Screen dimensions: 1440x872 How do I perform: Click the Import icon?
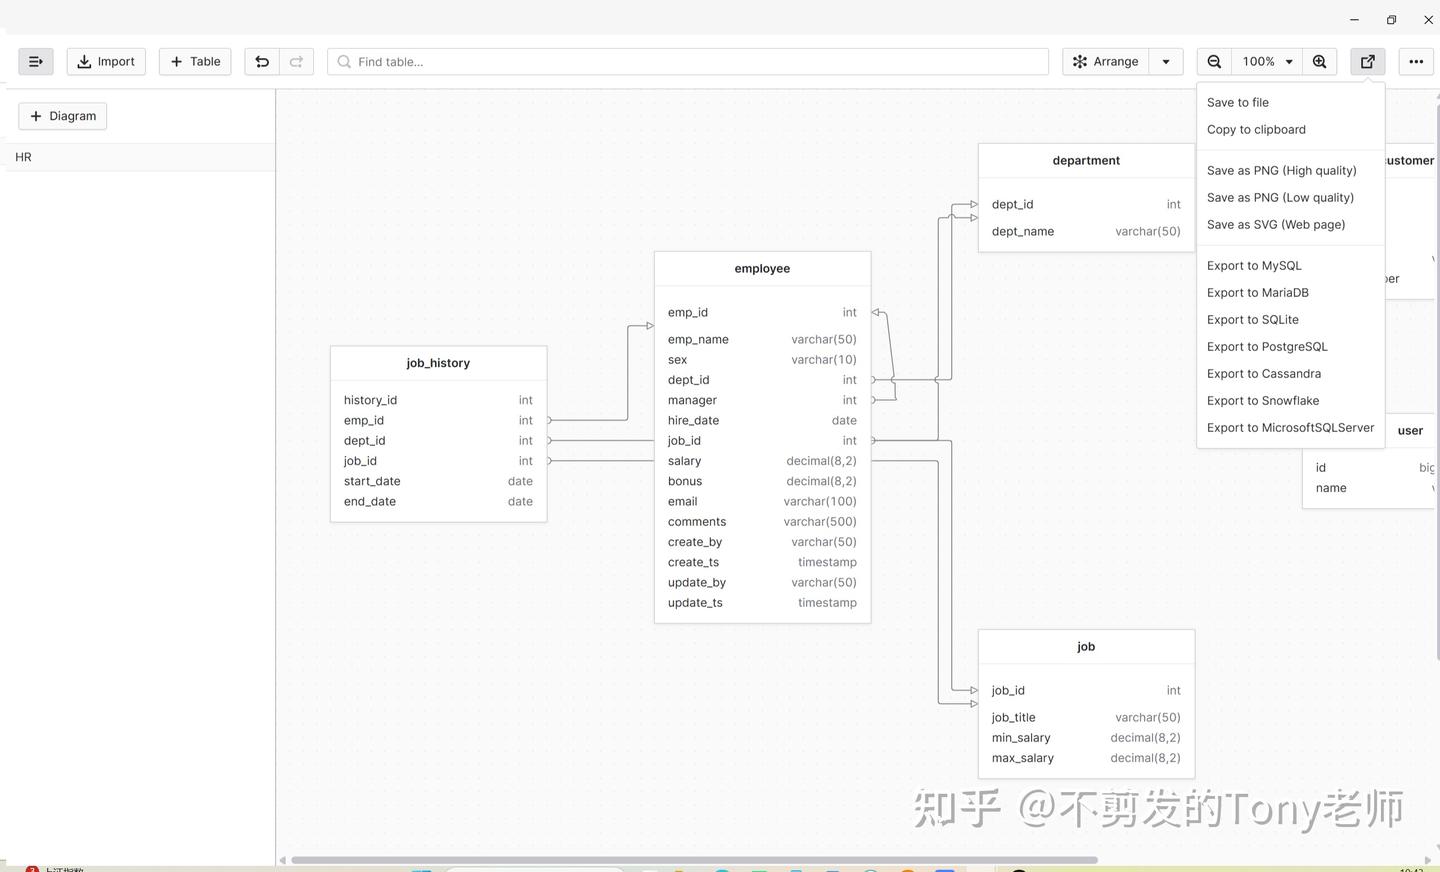(105, 61)
